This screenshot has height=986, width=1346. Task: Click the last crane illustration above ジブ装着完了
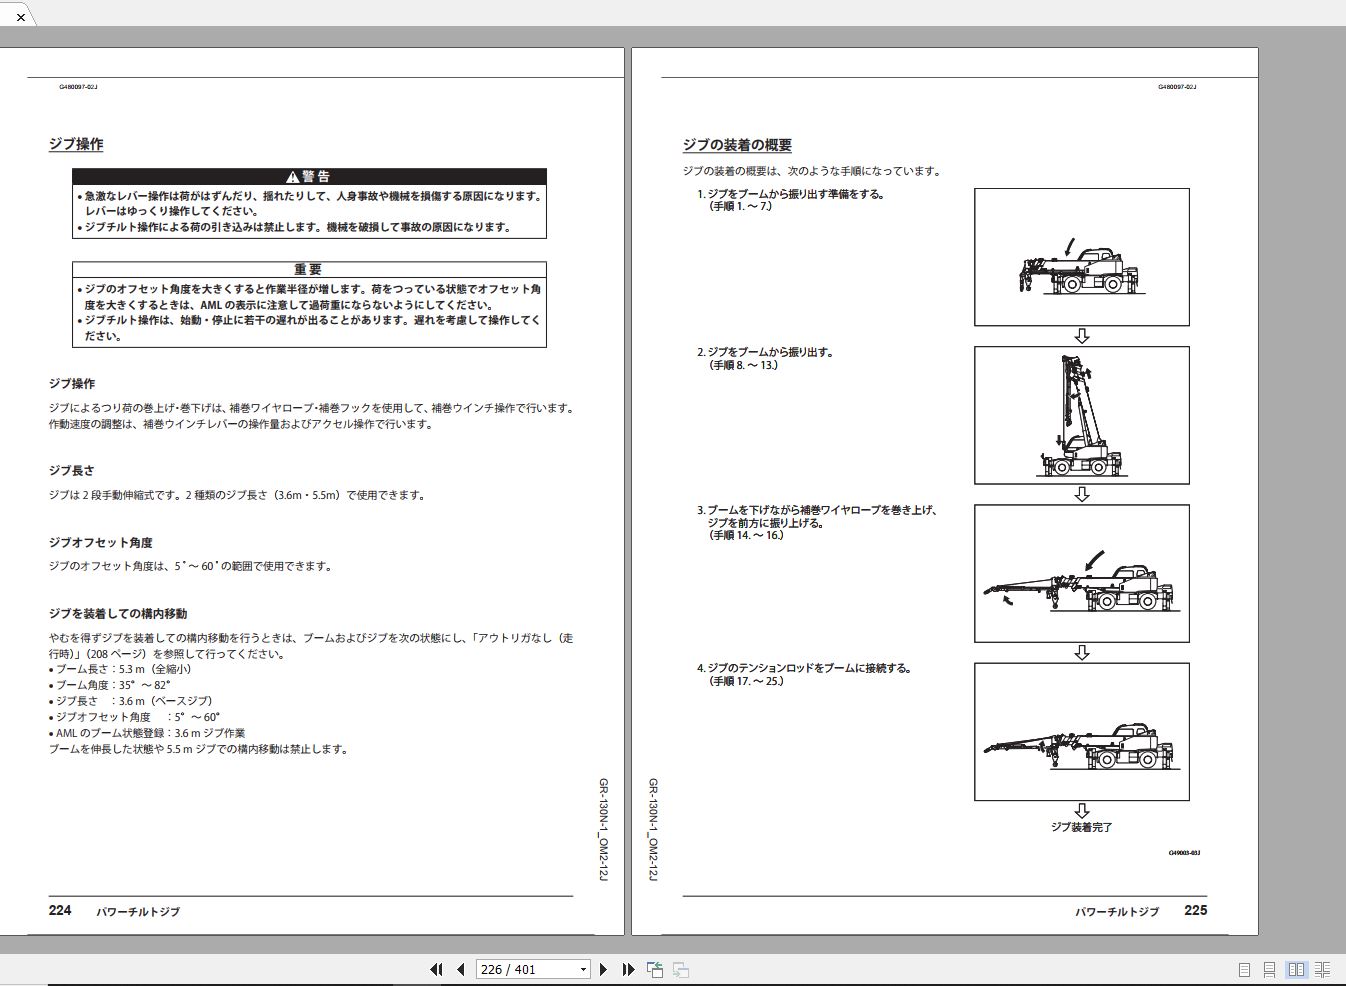click(1081, 731)
